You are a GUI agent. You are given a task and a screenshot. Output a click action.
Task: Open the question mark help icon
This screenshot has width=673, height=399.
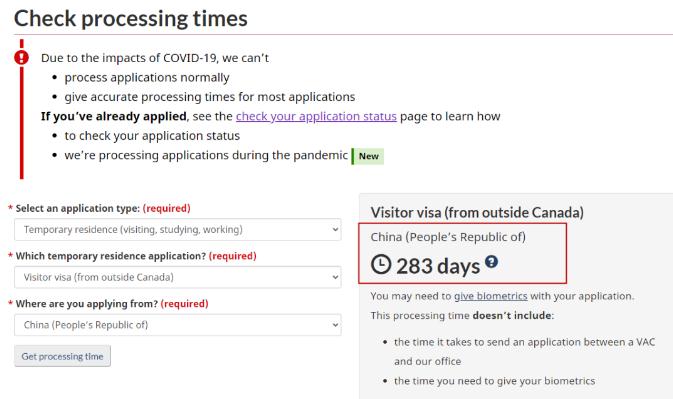[491, 261]
